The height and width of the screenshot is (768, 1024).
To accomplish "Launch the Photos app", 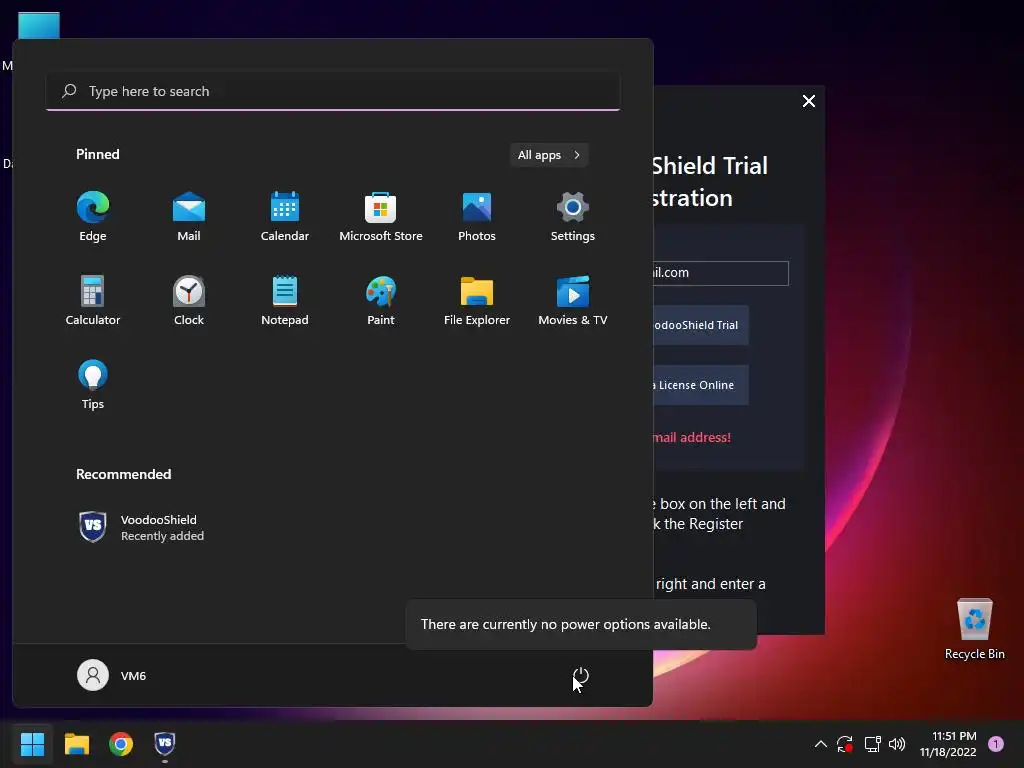I will [477, 217].
